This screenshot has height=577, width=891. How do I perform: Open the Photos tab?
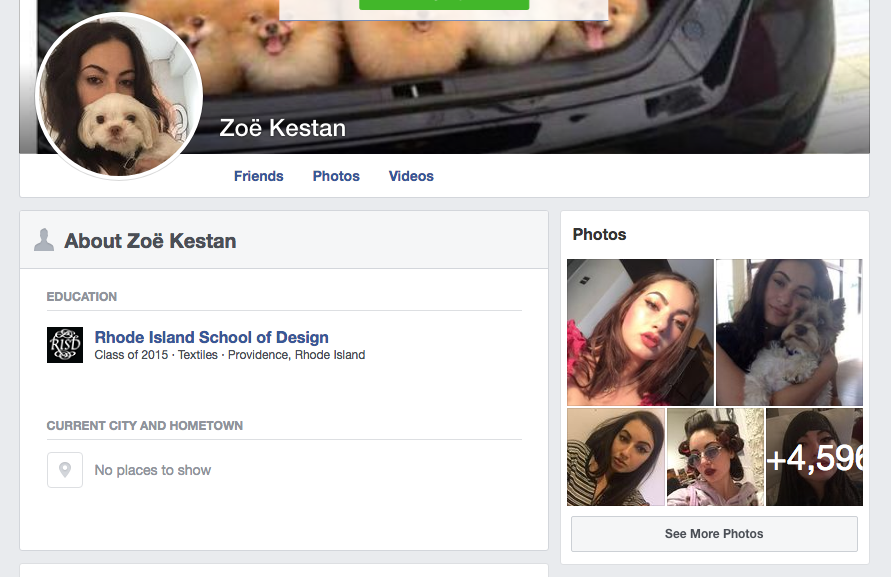[x=336, y=176]
